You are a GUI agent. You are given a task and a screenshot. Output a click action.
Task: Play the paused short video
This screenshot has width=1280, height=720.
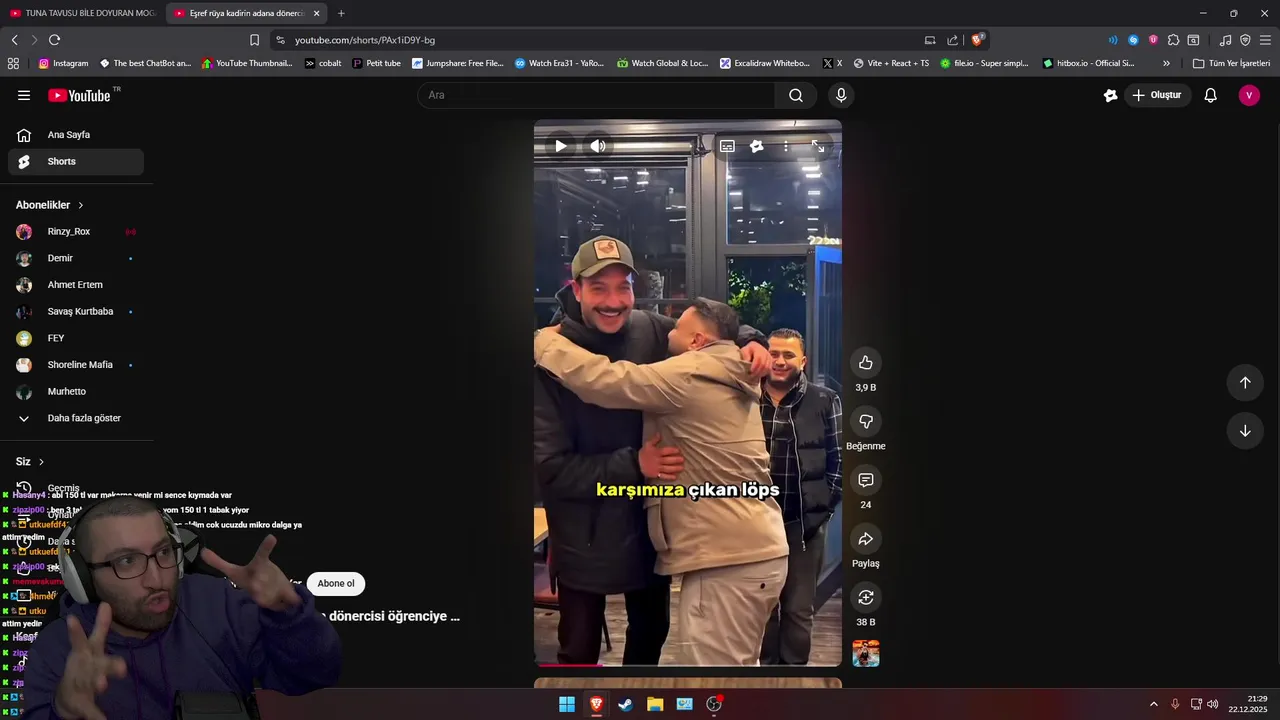pos(560,146)
